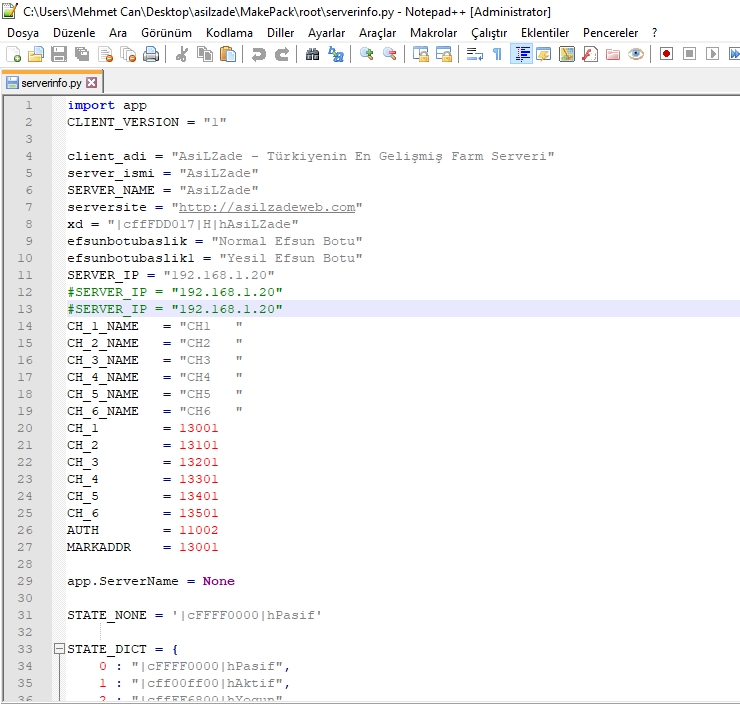Click the http://asilzadeweb.com link

[x=267, y=207]
